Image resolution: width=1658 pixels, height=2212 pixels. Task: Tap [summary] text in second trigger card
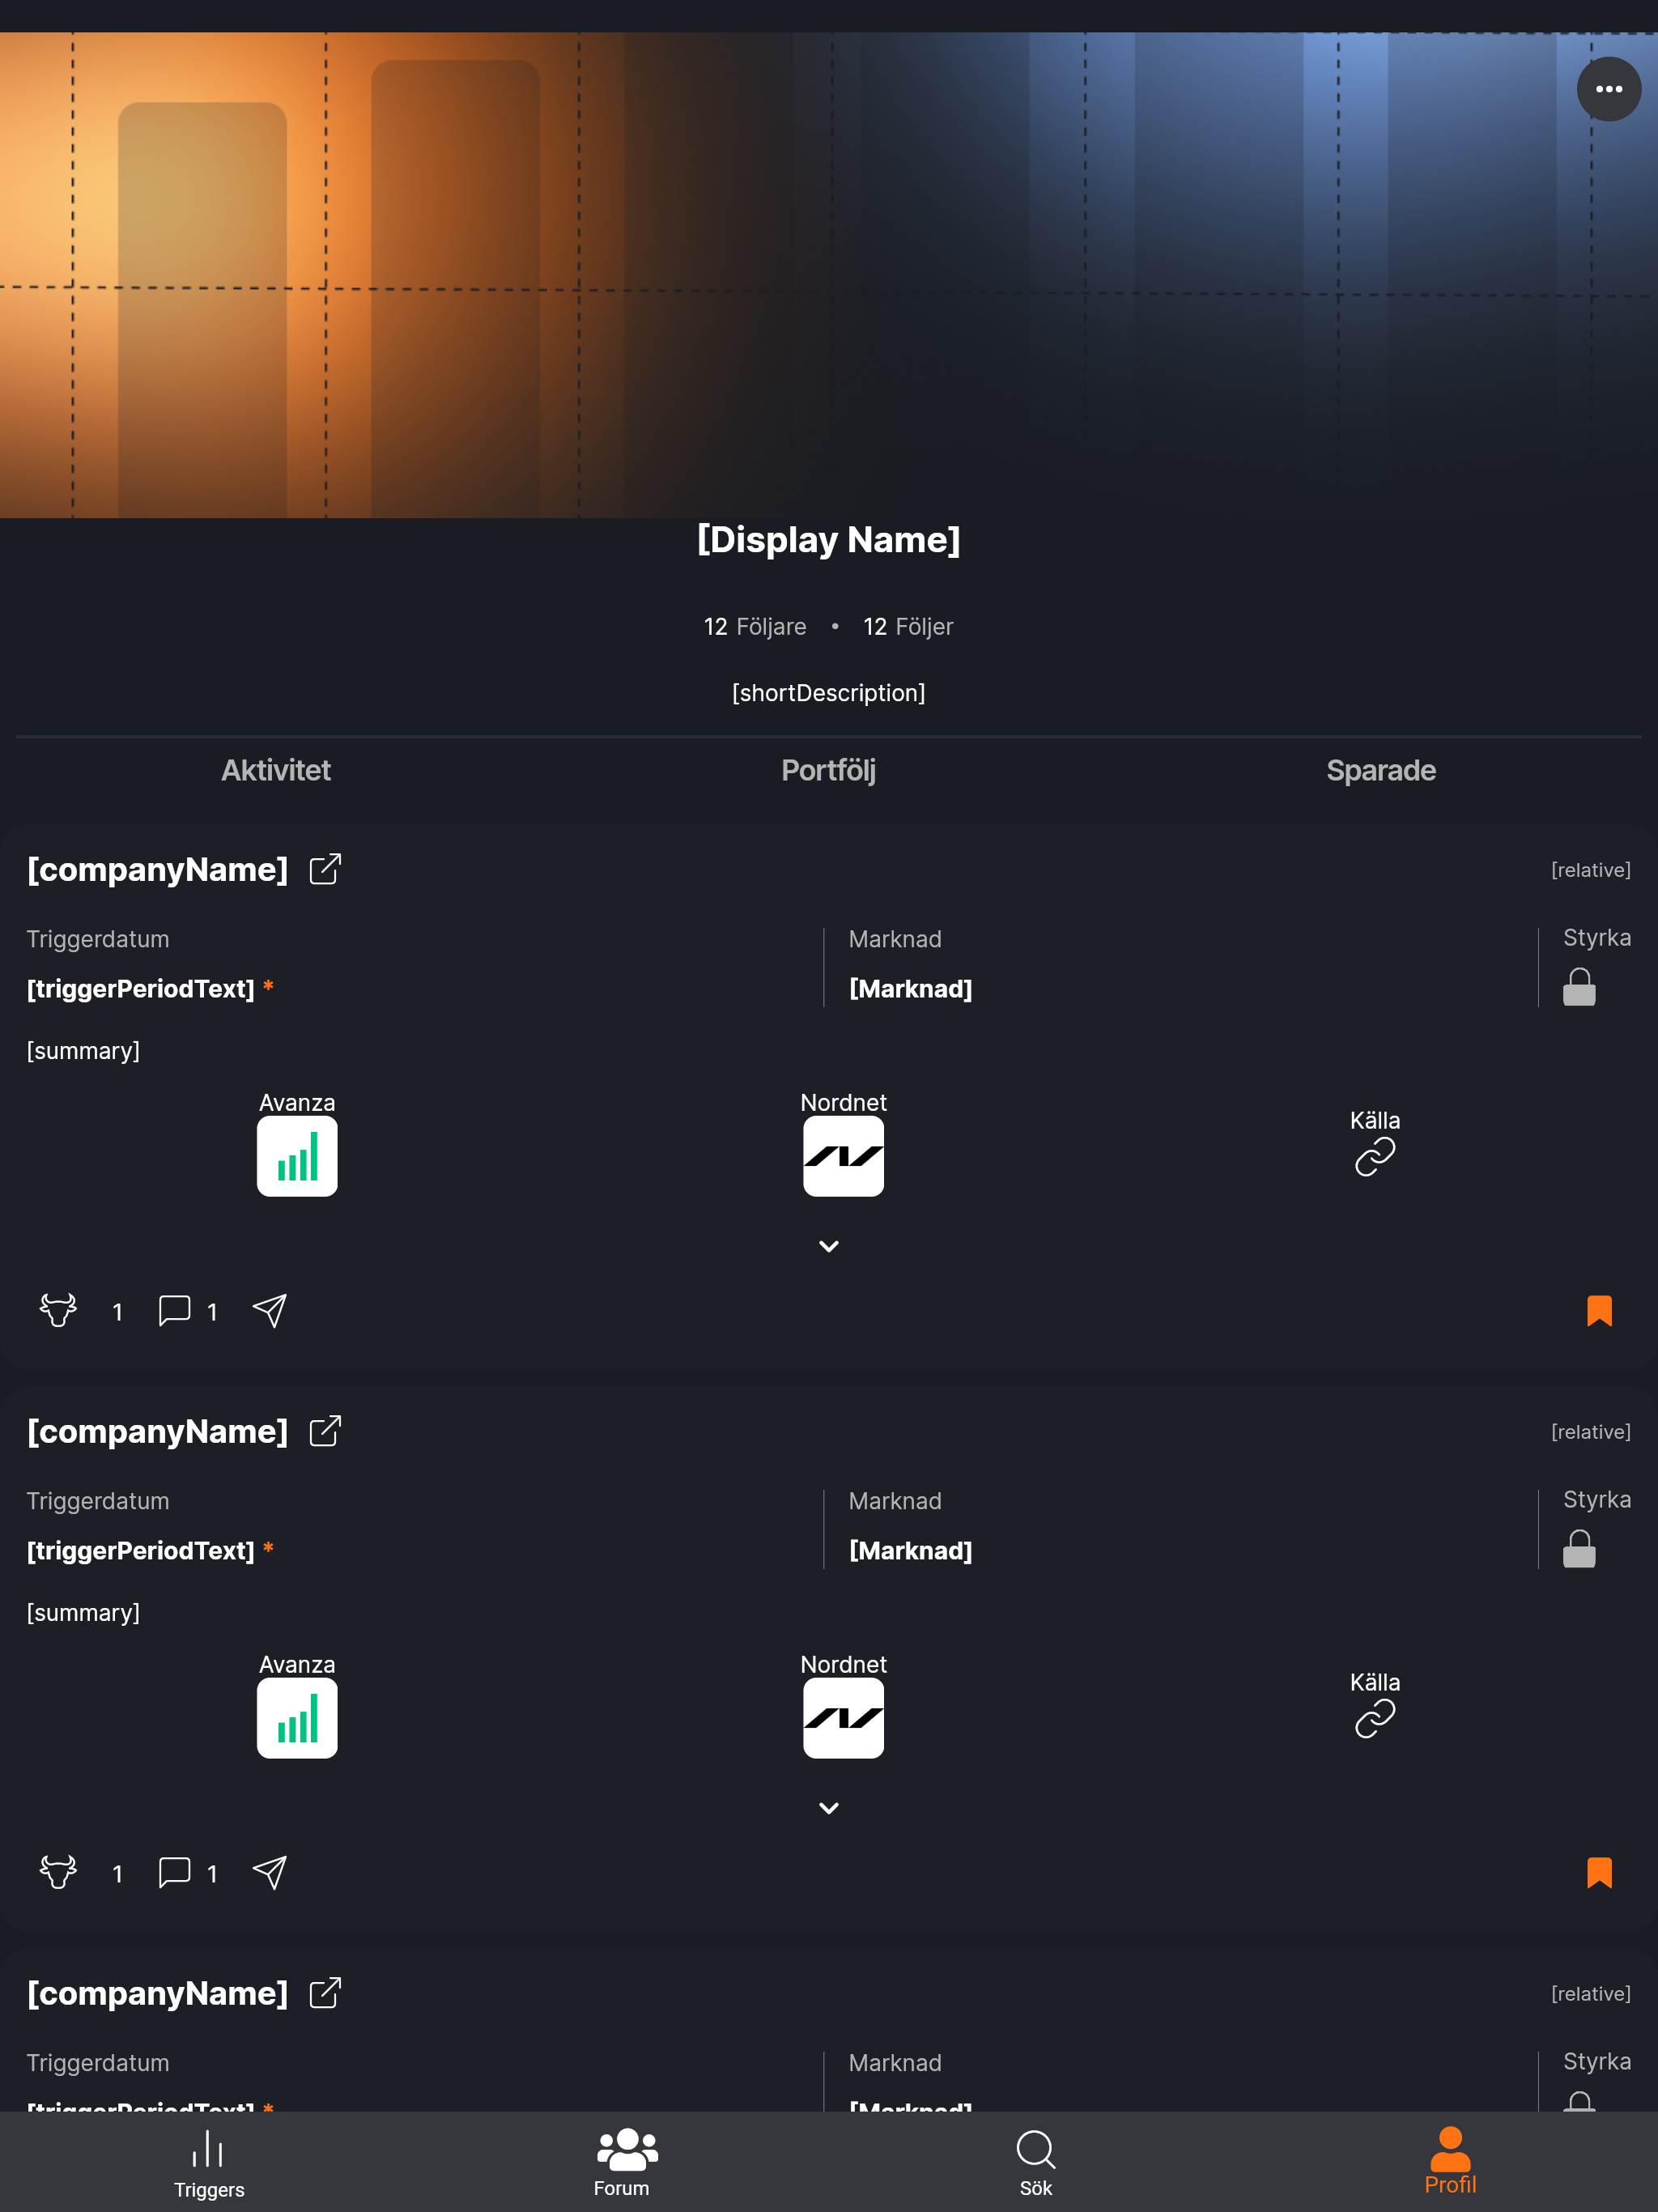pyautogui.click(x=83, y=1613)
